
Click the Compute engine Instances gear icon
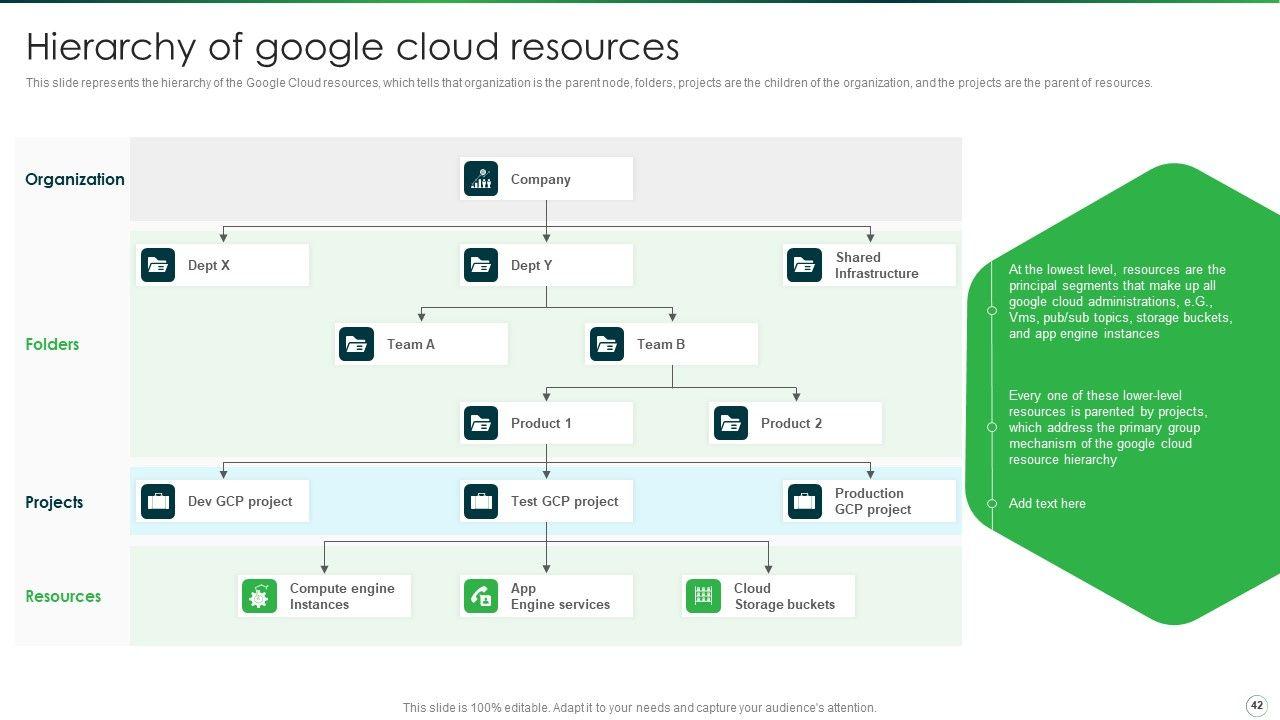pyautogui.click(x=259, y=596)
